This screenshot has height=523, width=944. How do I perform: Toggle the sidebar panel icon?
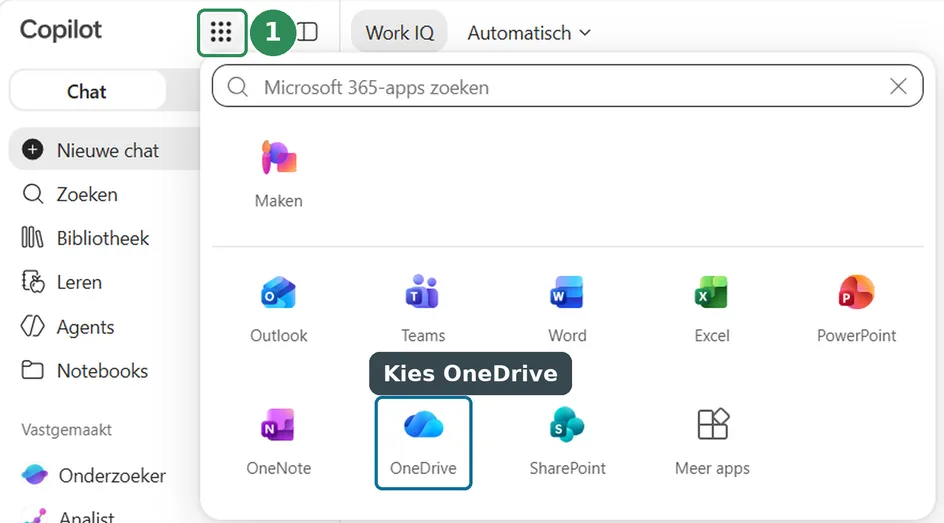click(x=308, y=32)
